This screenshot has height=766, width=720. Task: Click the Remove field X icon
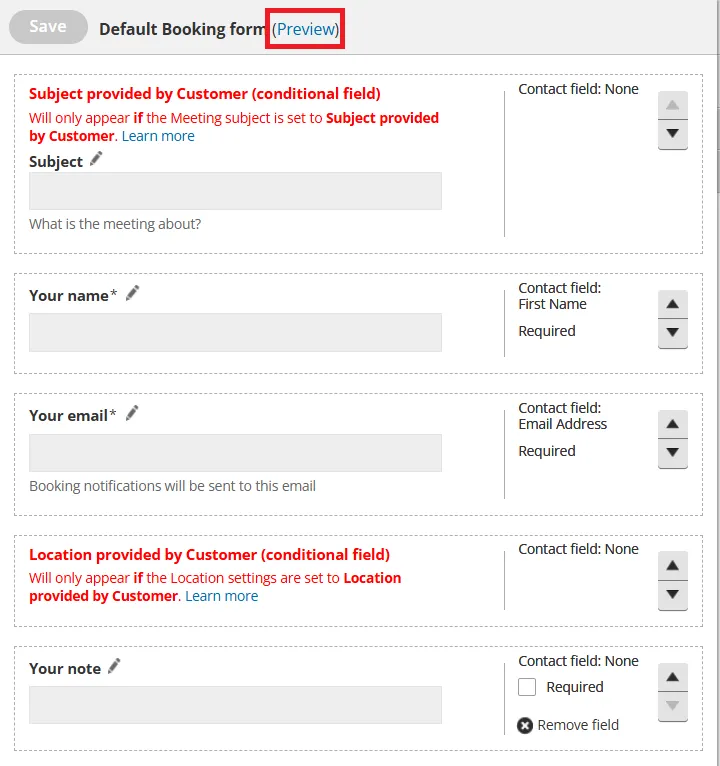tap(525, 725)
